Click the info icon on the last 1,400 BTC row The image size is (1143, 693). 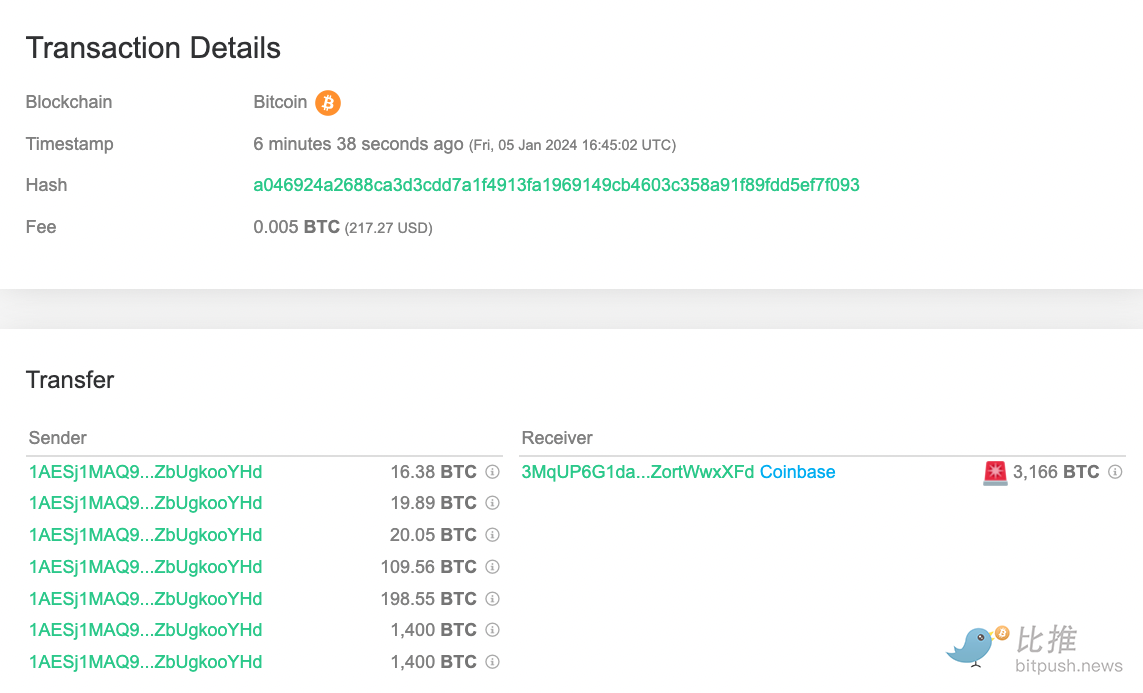click(492, 662)
